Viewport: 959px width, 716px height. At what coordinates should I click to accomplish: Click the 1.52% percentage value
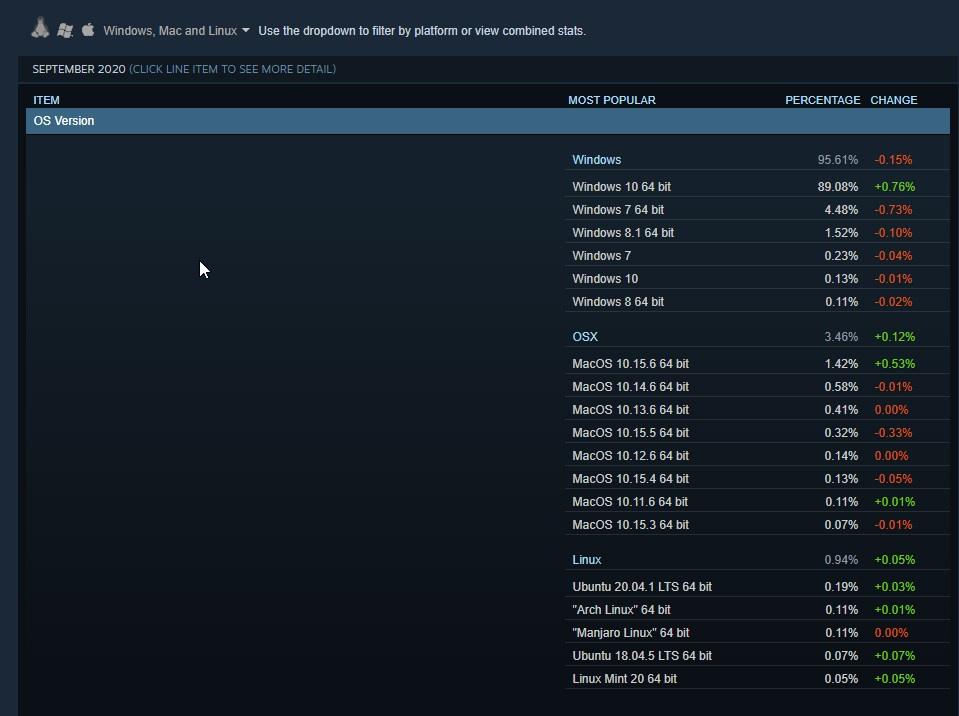(841, 233)
